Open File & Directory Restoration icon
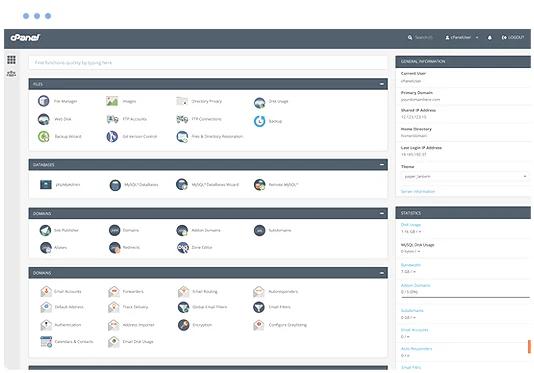Viewport: 534px width, 373px height. pos(182,136)
